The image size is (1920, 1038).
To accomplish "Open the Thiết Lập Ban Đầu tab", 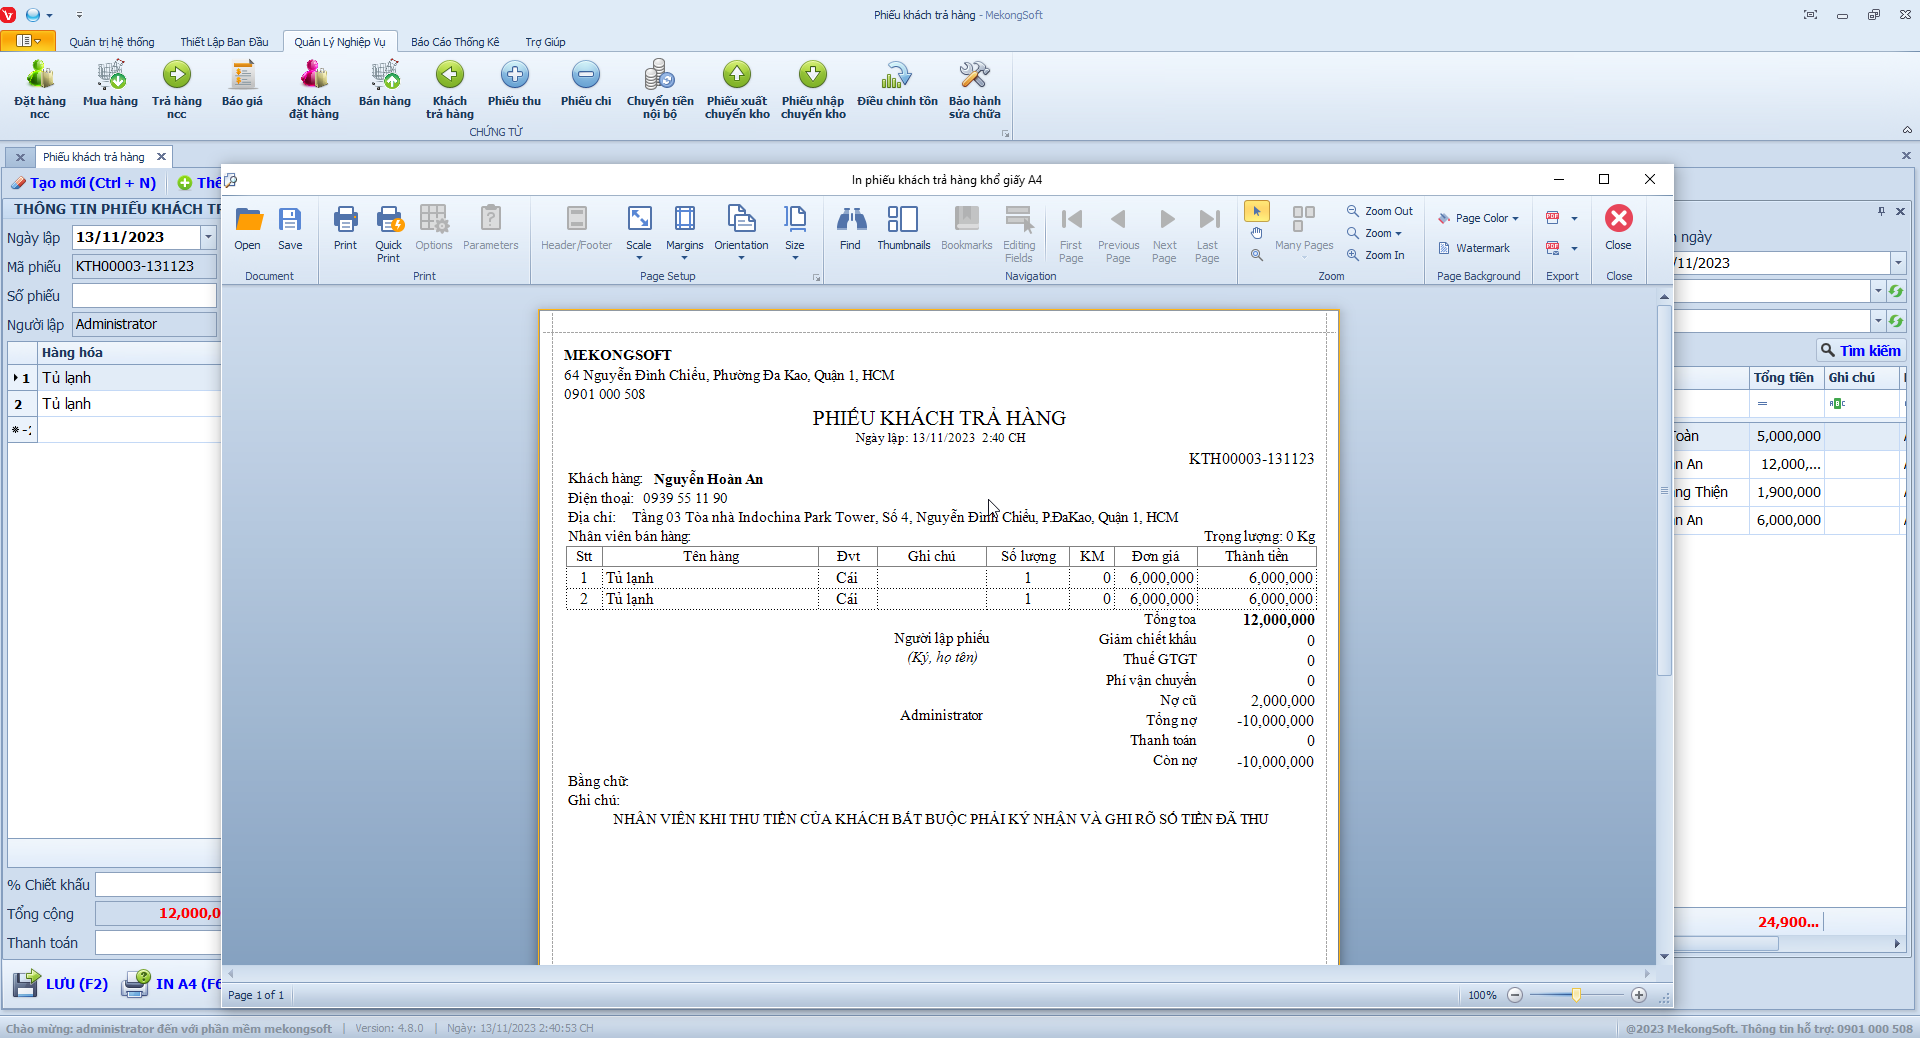I will tap(224, 42).
